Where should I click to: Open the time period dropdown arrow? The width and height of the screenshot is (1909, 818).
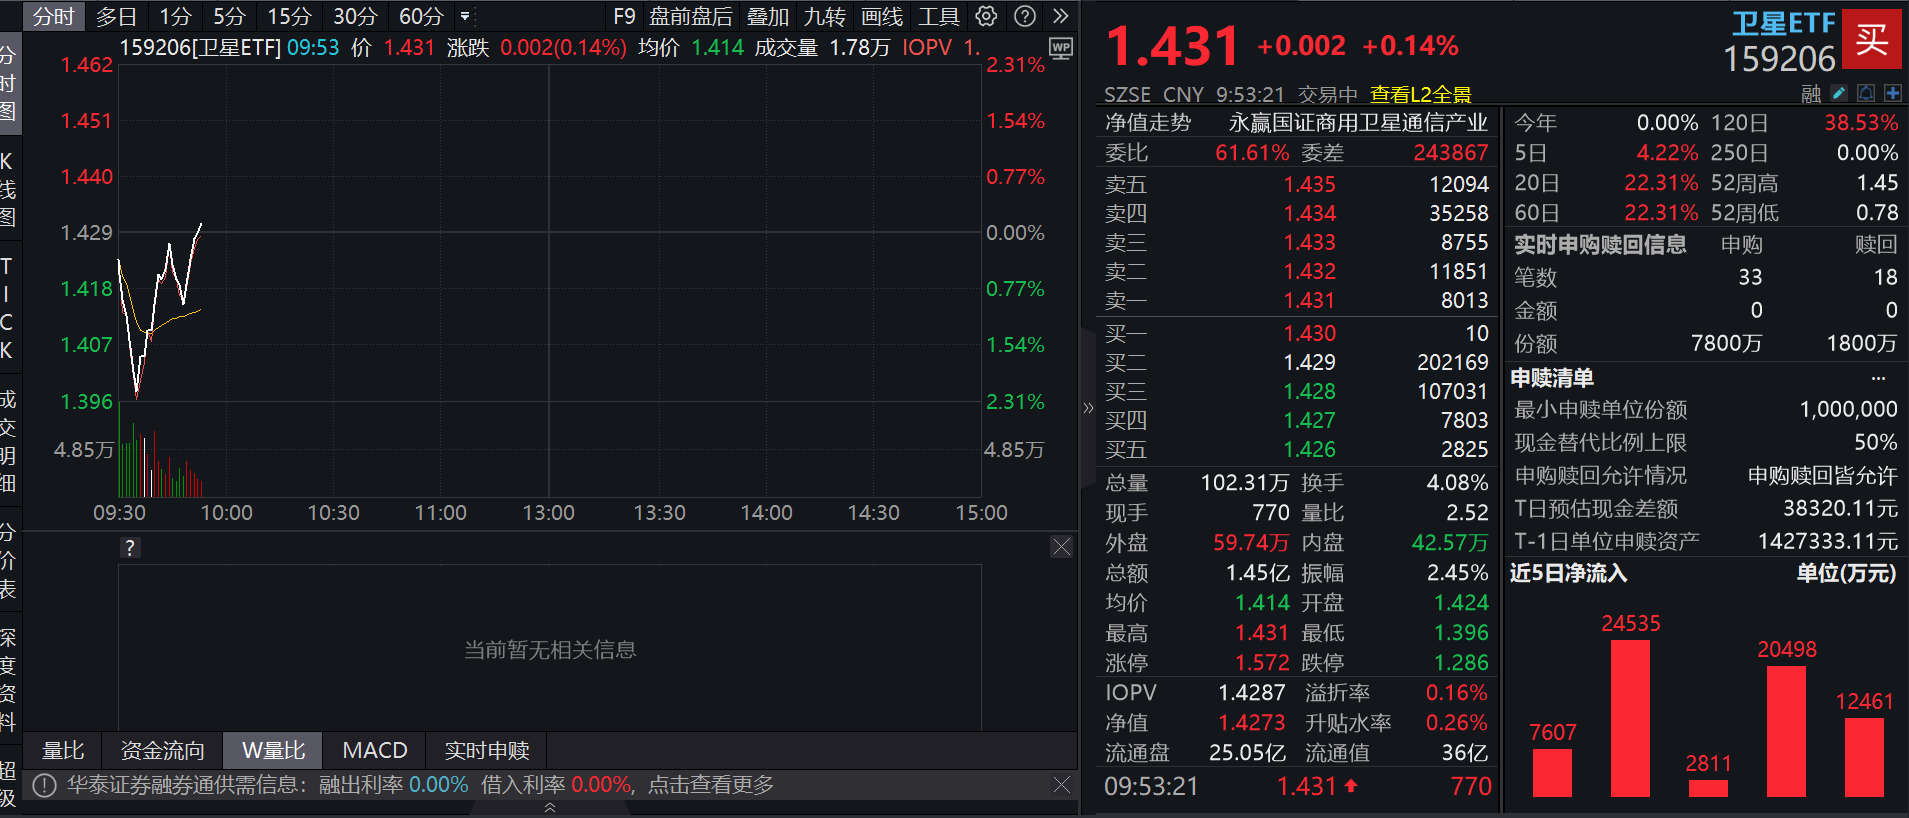point(465,16)
